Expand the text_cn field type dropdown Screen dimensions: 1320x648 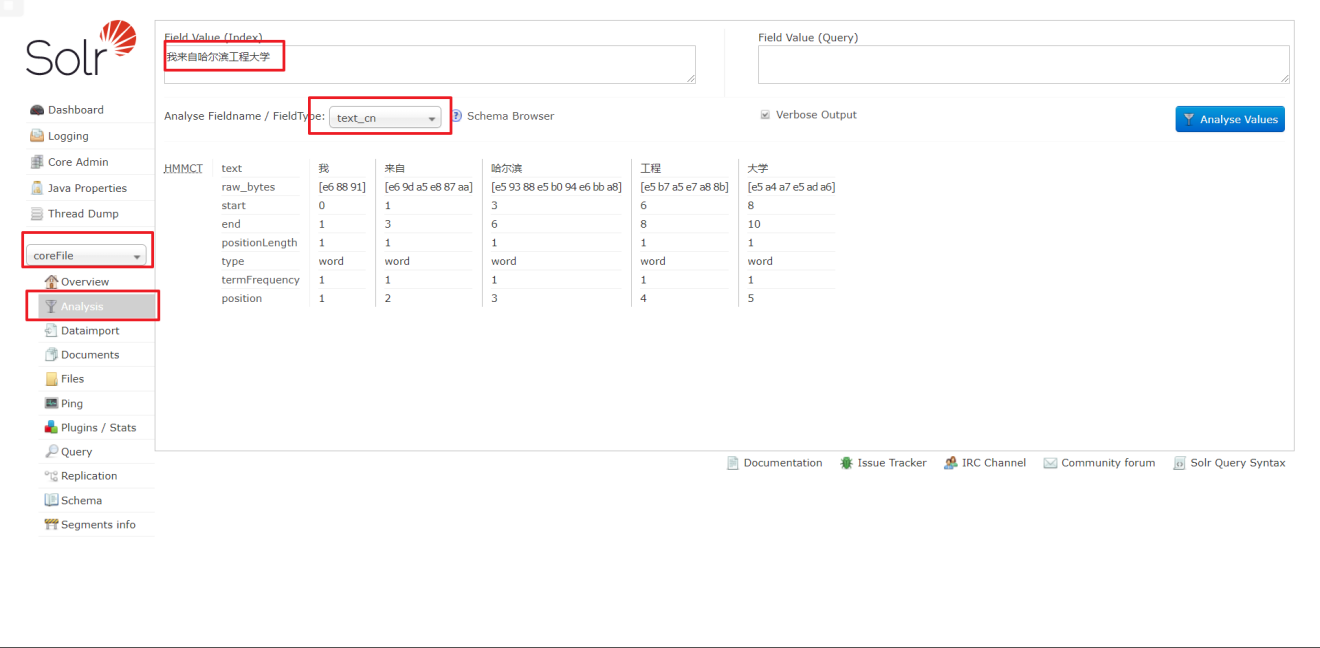385,118
